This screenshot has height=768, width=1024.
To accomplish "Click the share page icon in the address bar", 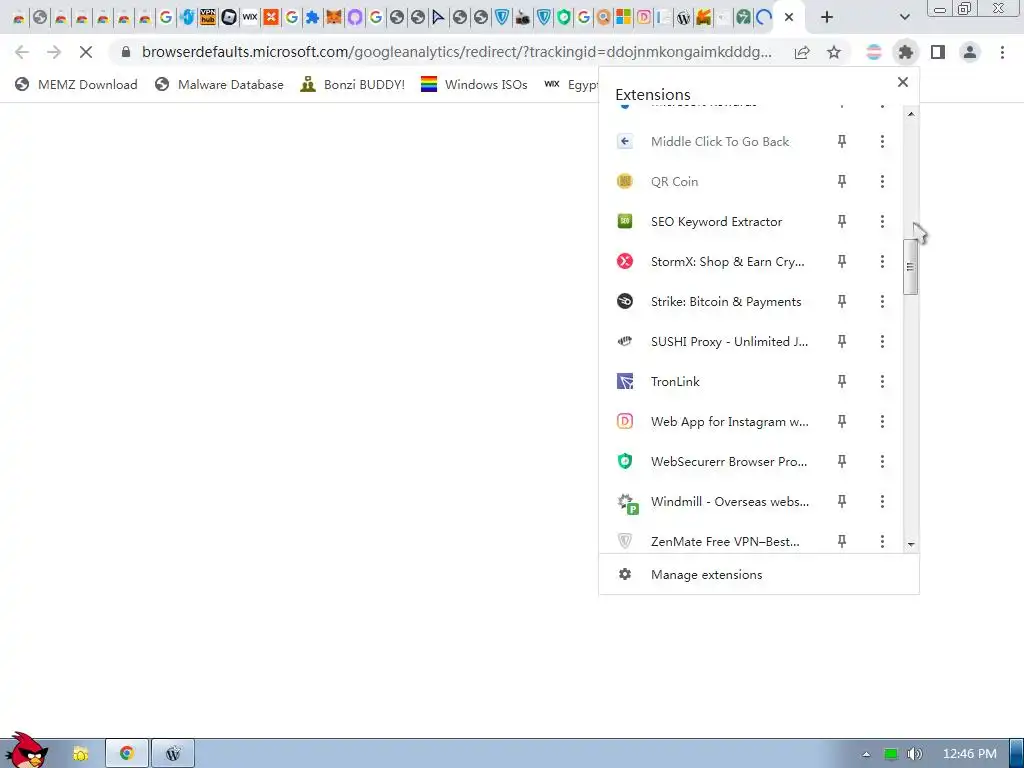I will (x=802, y=52).
